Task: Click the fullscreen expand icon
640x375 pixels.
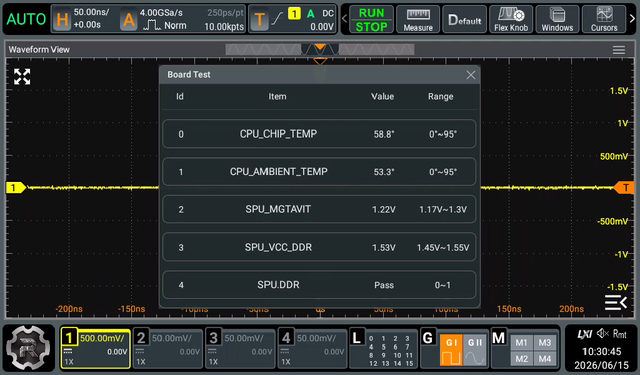Action: click(x=22, y=76)
